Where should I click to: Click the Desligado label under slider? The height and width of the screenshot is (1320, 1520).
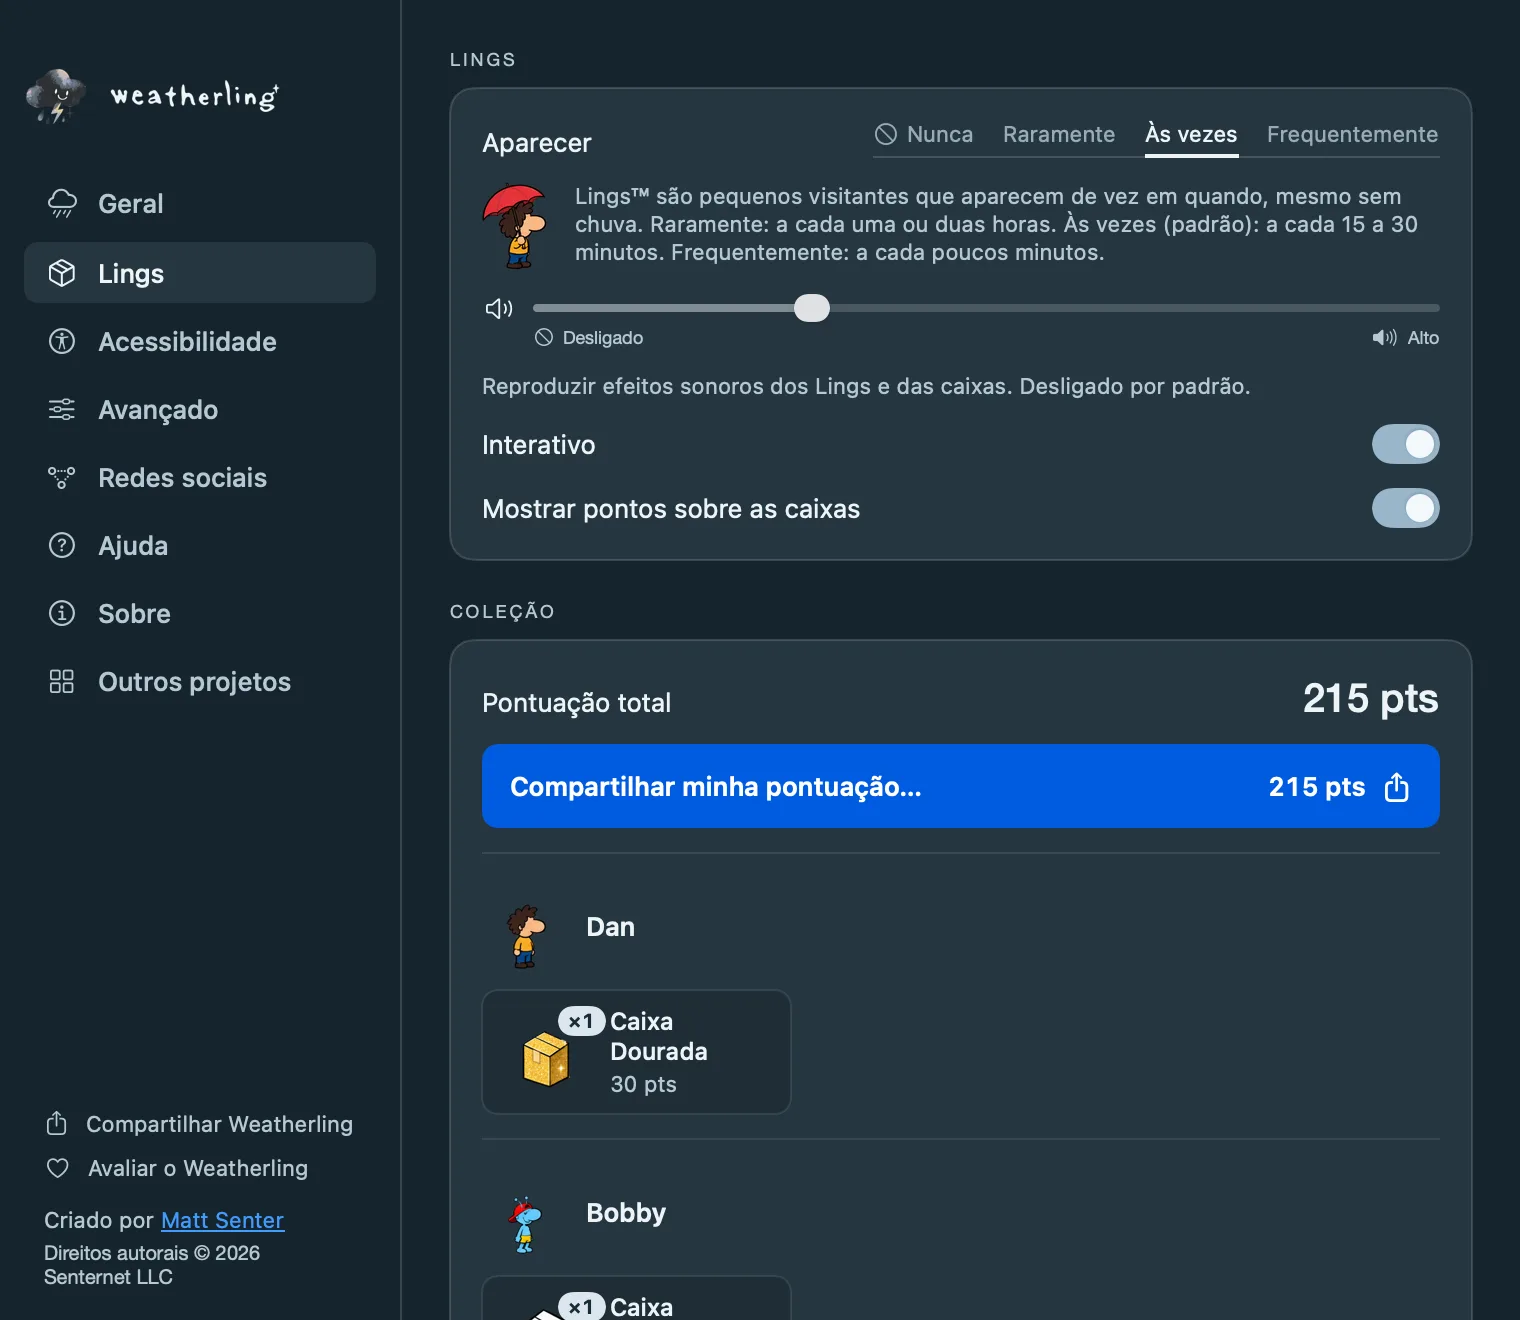click(603, 338)
